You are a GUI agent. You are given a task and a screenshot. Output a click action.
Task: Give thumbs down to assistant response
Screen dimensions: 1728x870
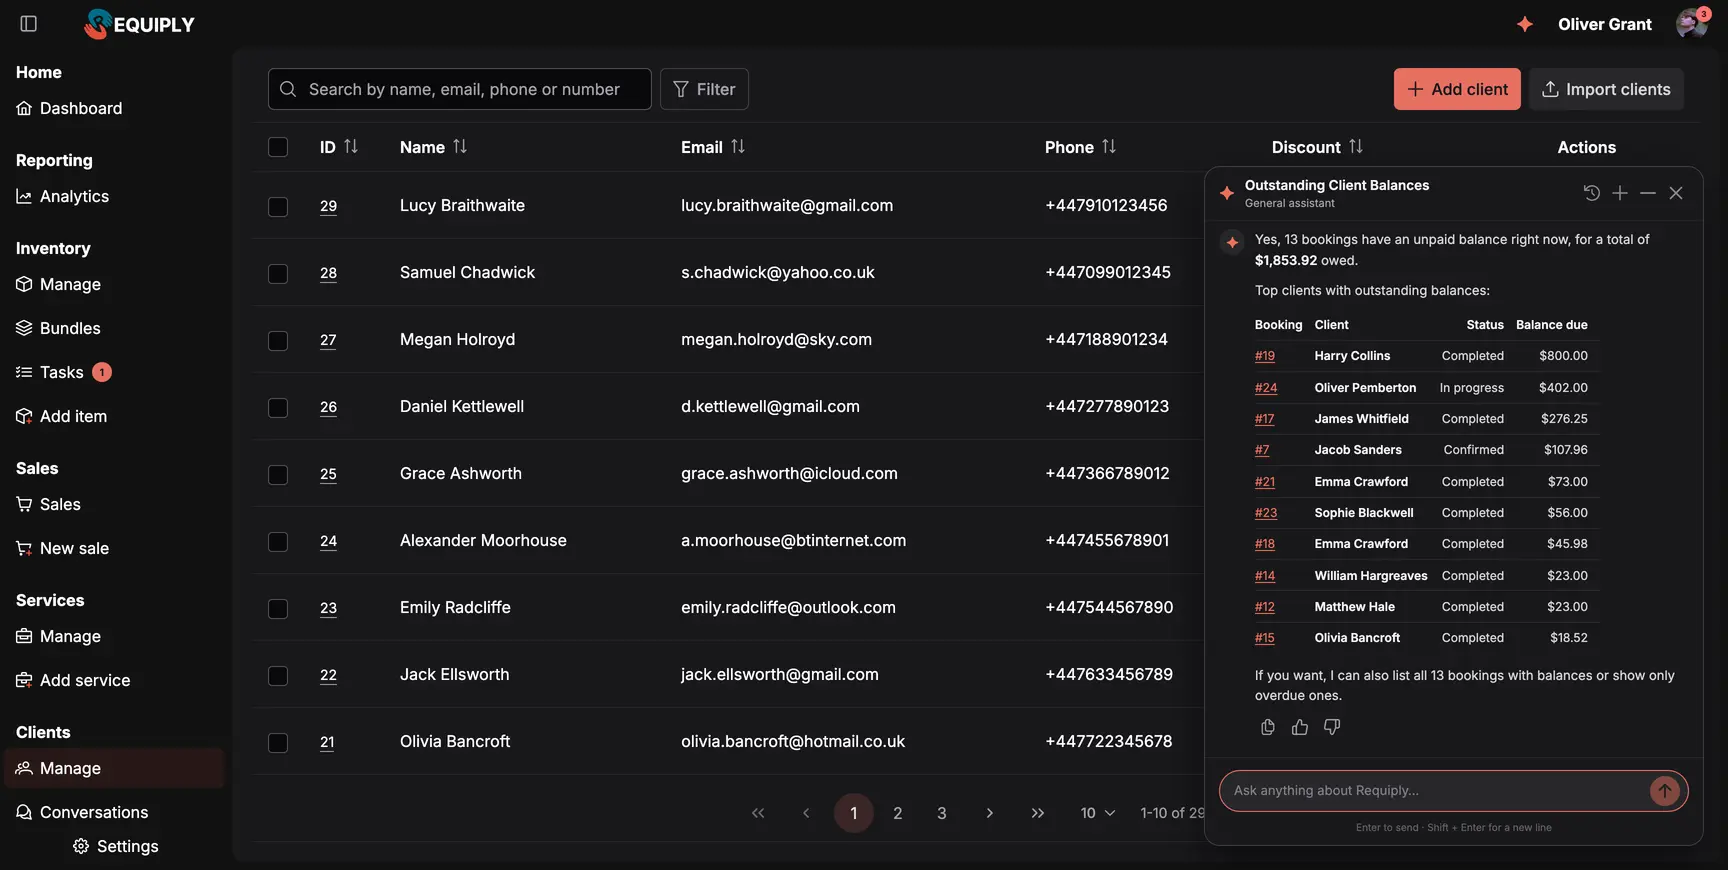coord(1332,727)
